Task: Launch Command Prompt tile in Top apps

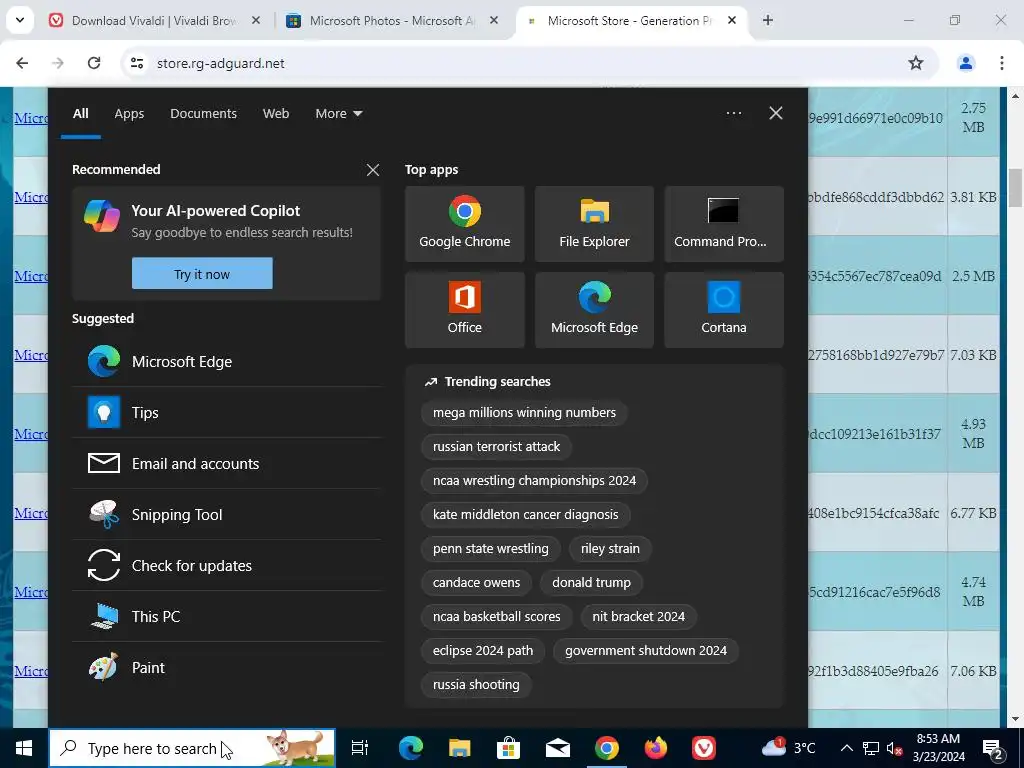Action: pyautogui.click(x=724, y=223)
